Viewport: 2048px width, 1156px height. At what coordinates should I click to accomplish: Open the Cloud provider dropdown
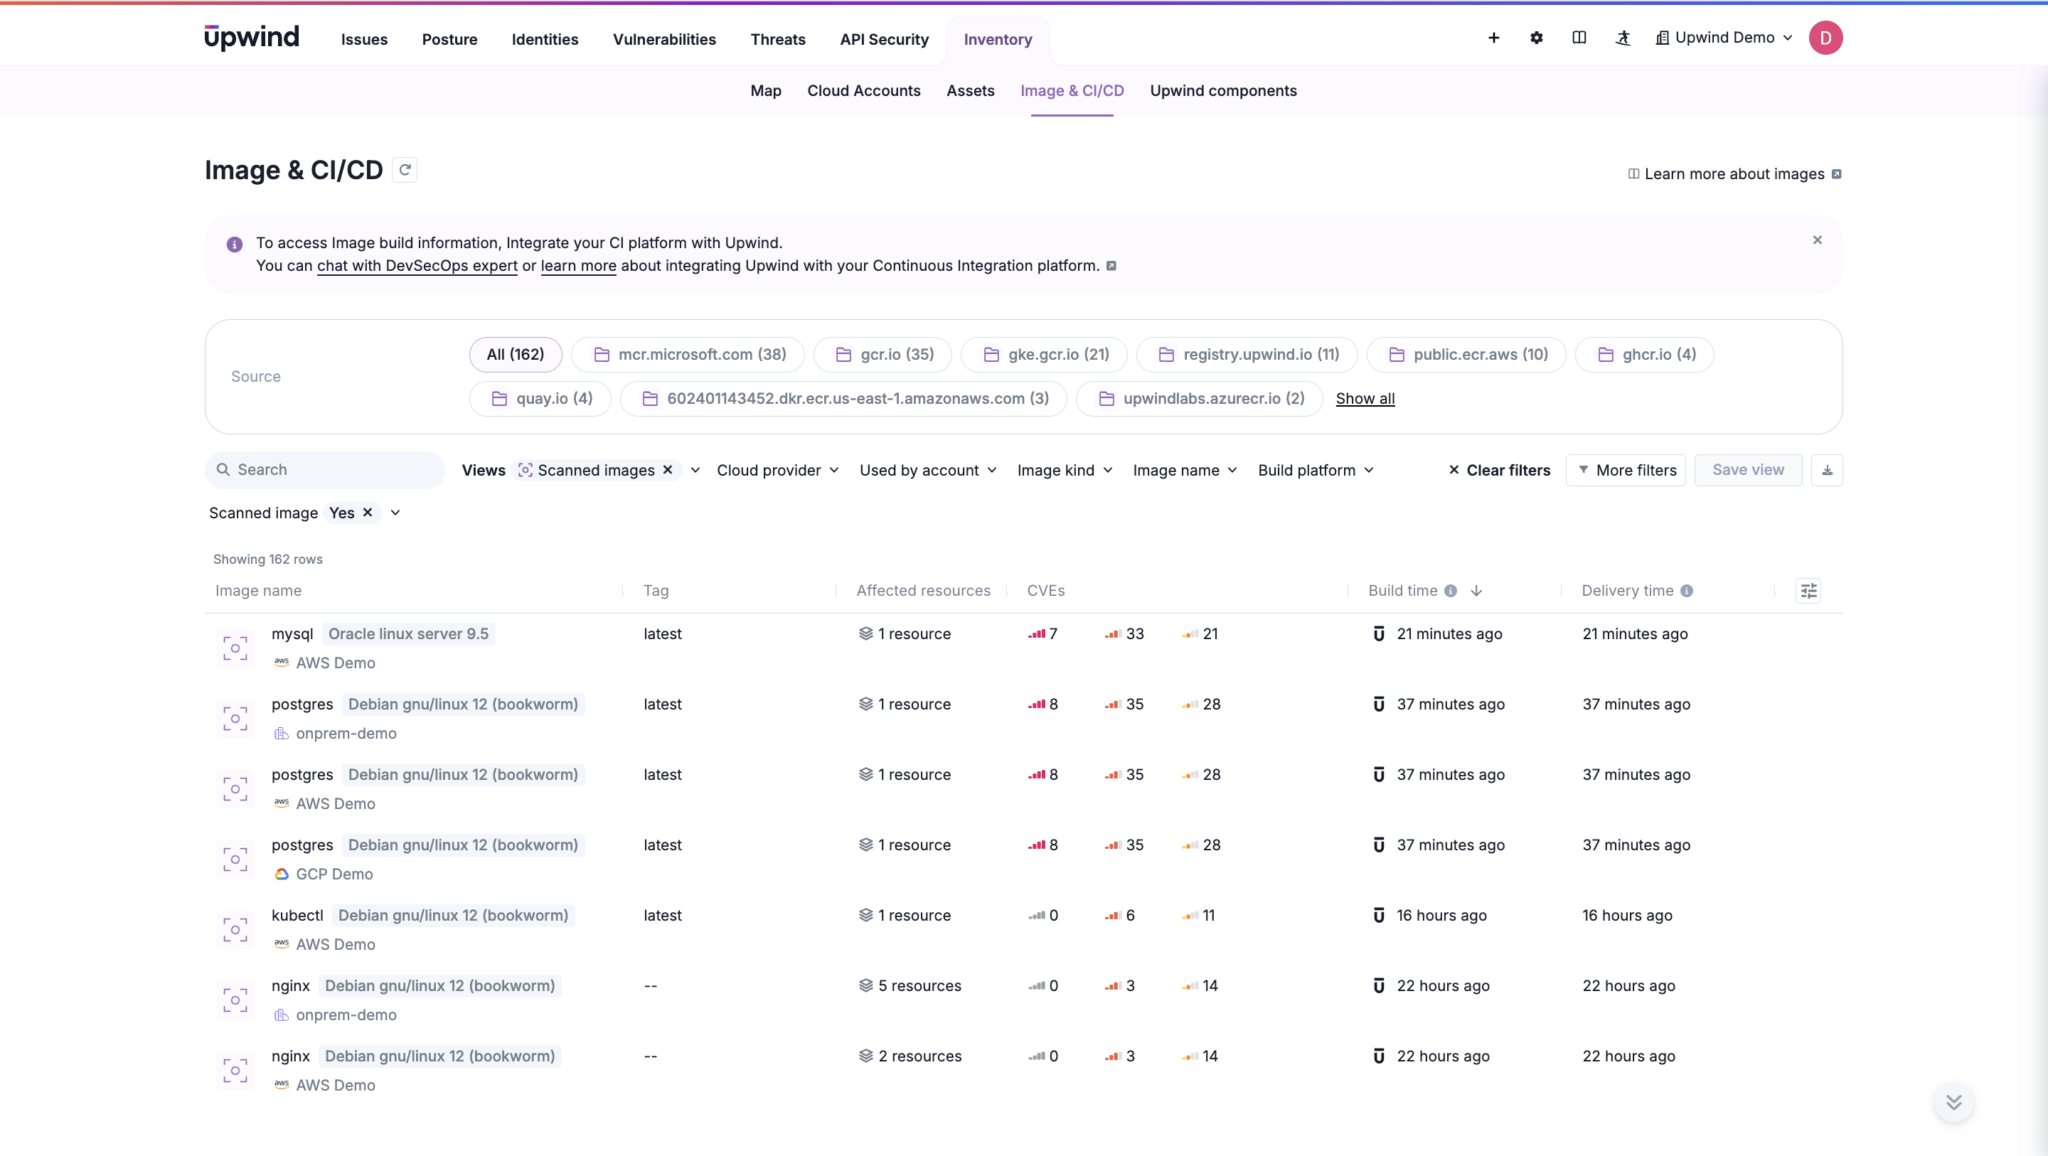[x=777, y=470]
